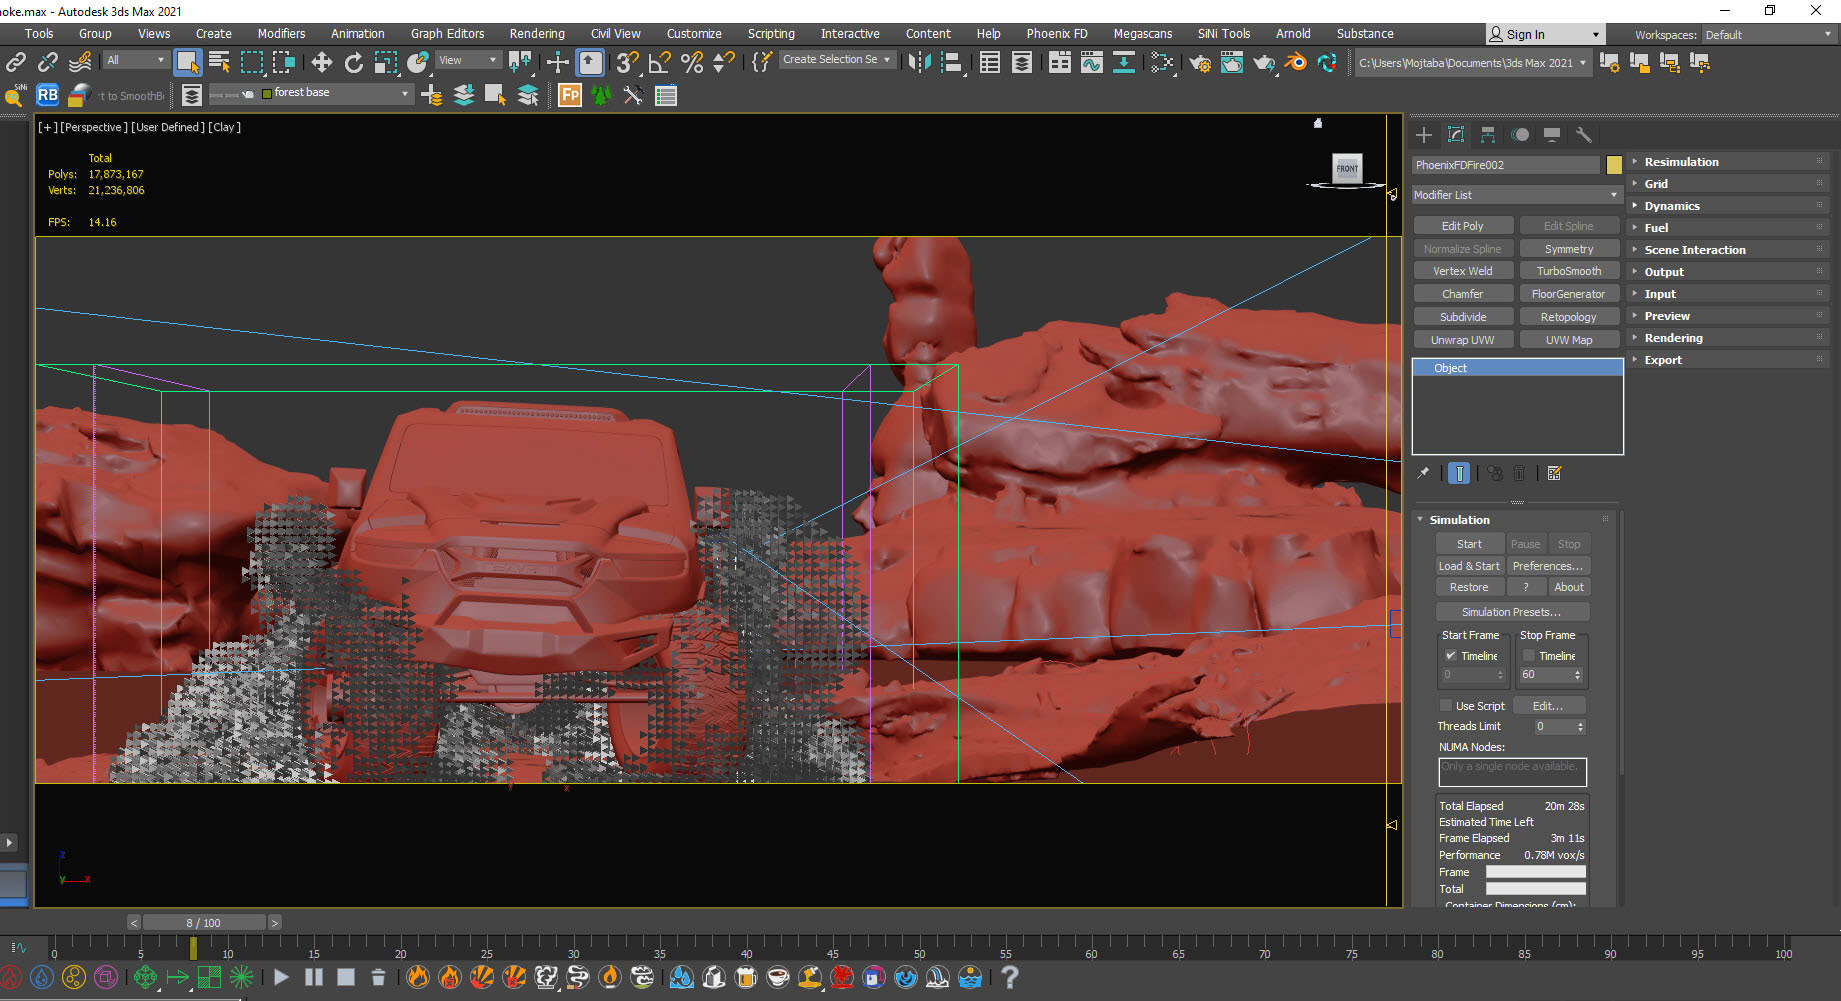The height and width of the screenshot is (1001, 1841).
Task: Open the Megascans menu
Action: [1143, 34]
